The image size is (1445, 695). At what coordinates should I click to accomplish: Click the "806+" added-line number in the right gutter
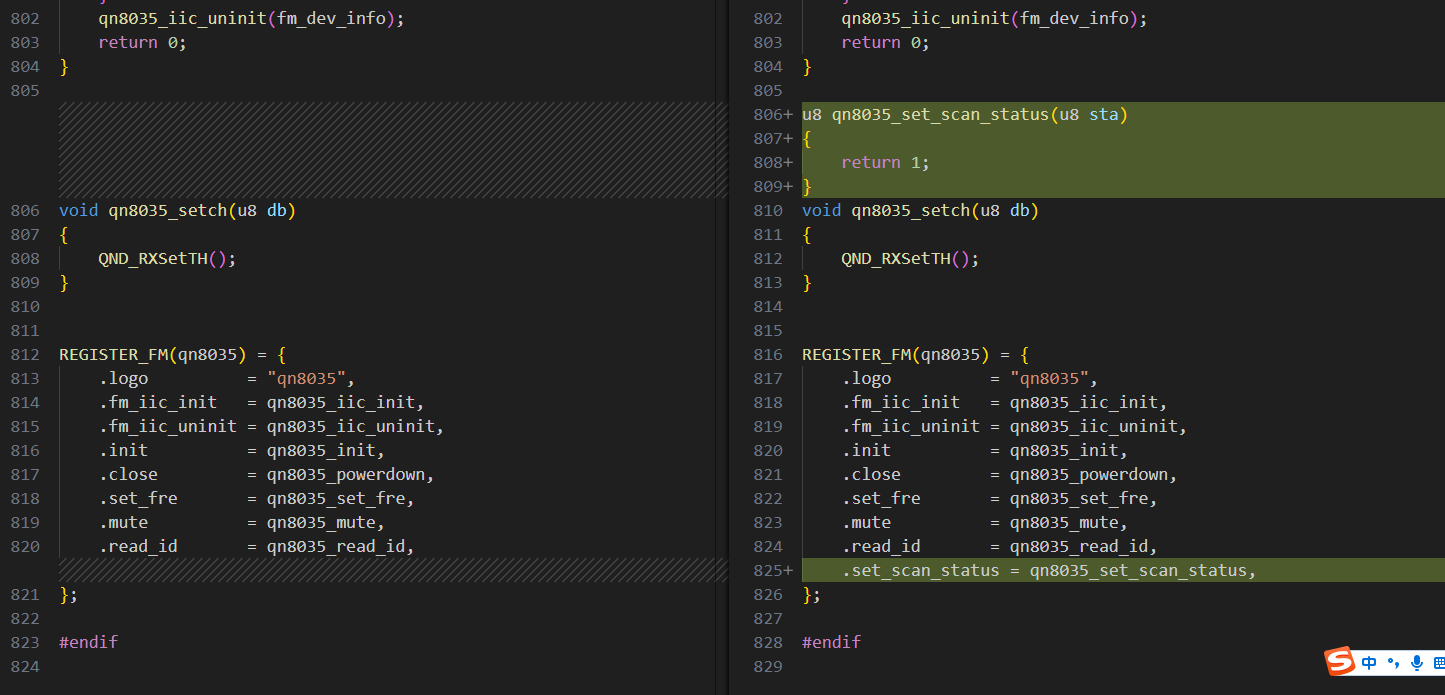(773, 115)
